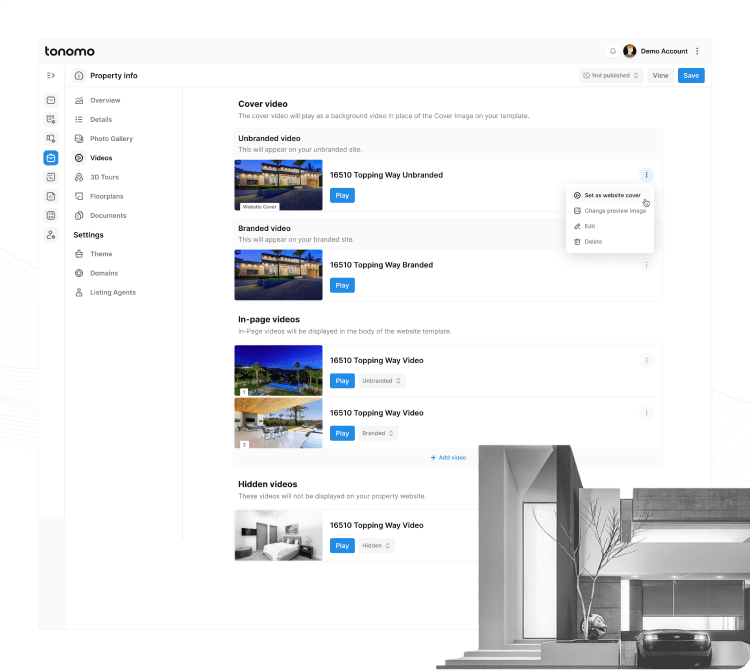Save the property changes
The image size is (750, 670).
[x=690, y=75]
